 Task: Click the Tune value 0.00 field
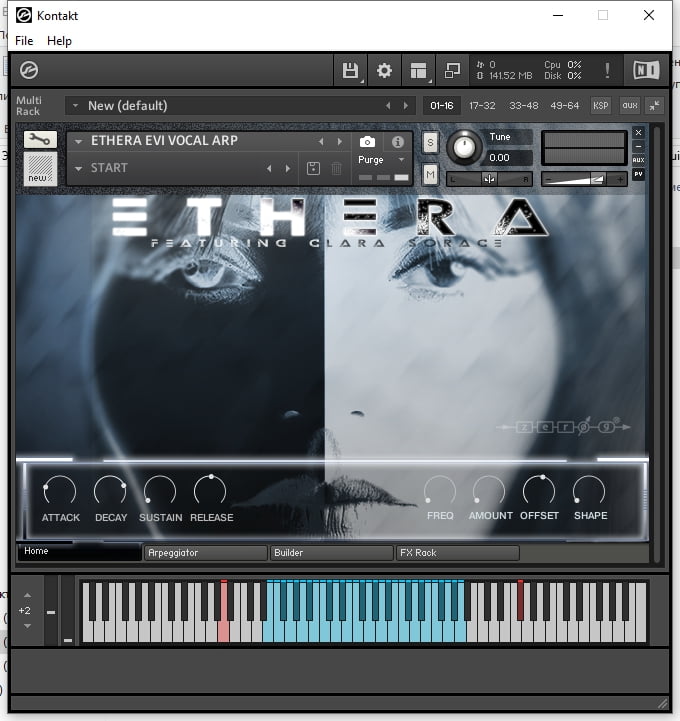click(x=507, y=158)
